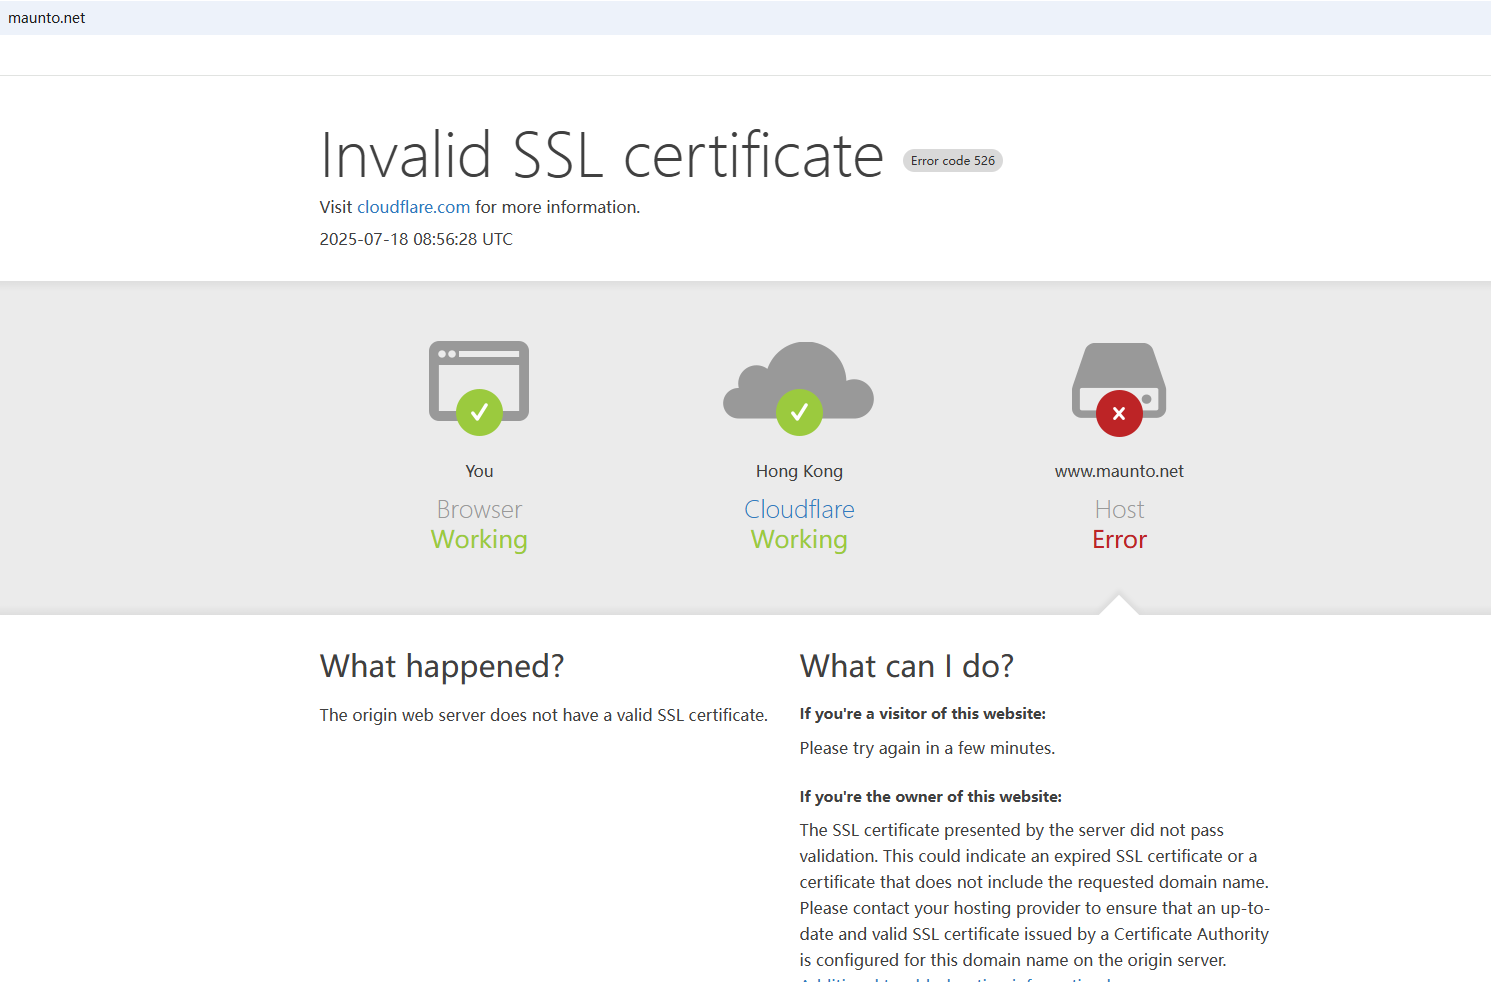Click the "What can I do?" heading
Viewport: 1491px width, 982px height.
pos(907,666)
